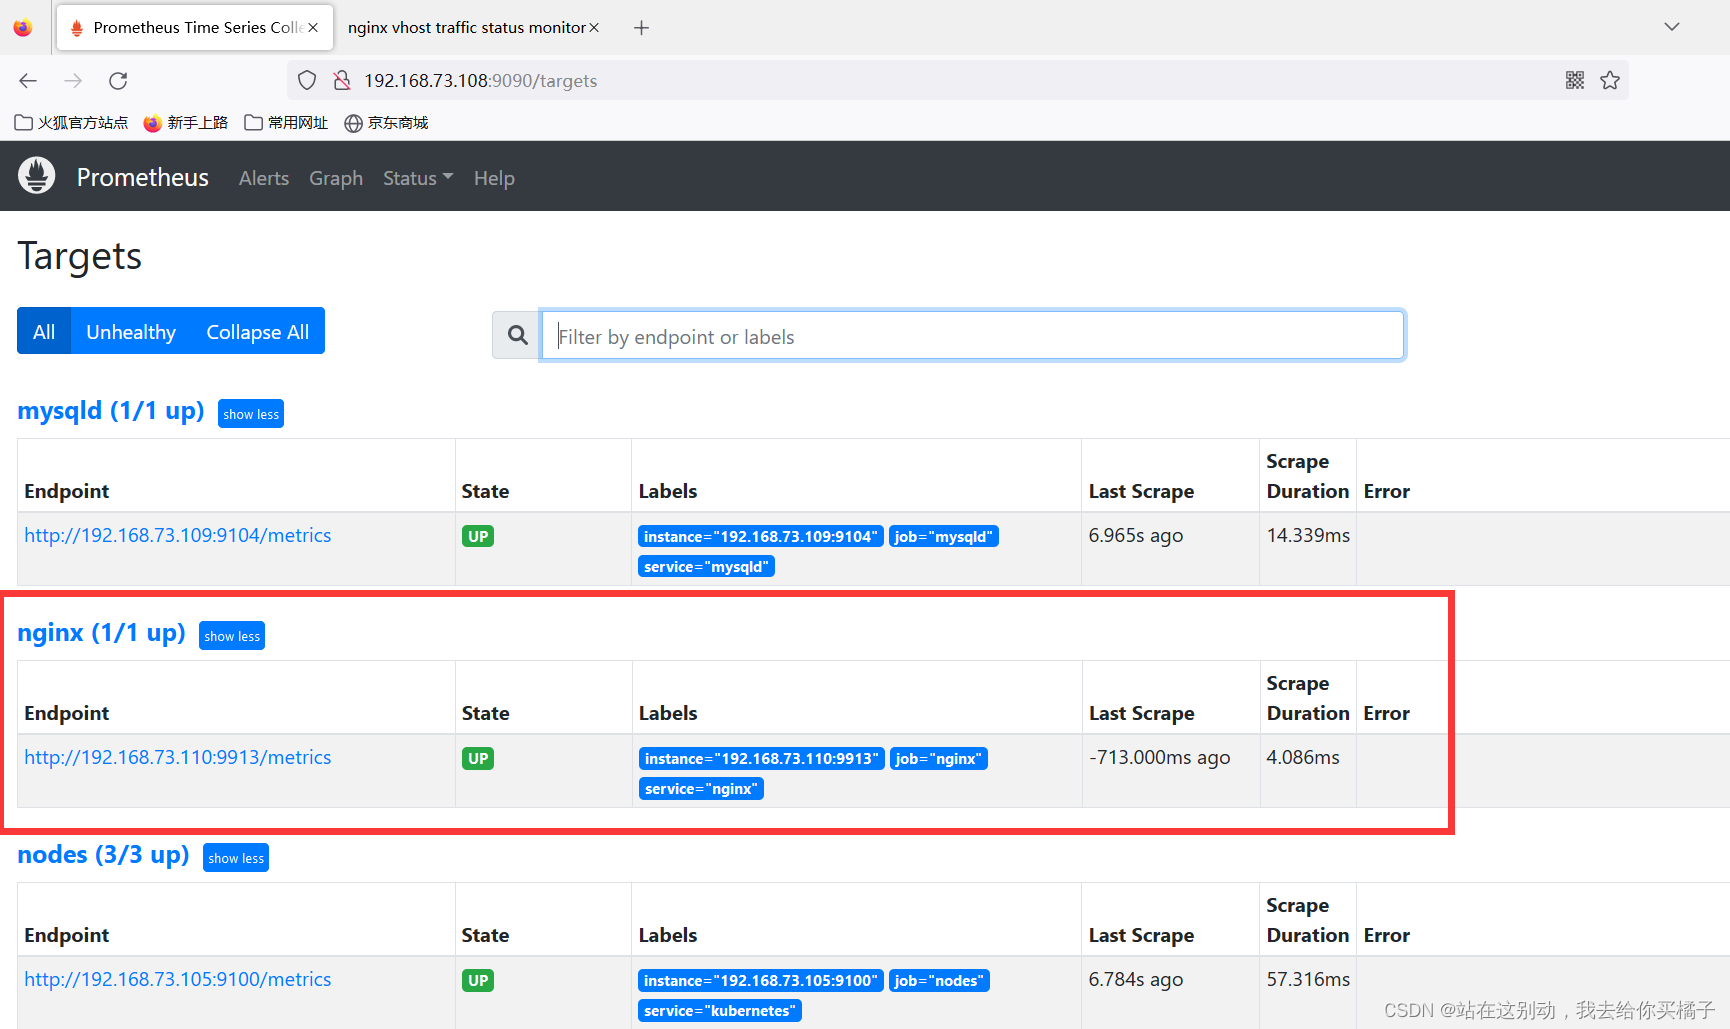This screenshot has height=1029, width=1730.
Task: Click the instance="192.168.73.105:9100" label
Action: pos(761,981)
